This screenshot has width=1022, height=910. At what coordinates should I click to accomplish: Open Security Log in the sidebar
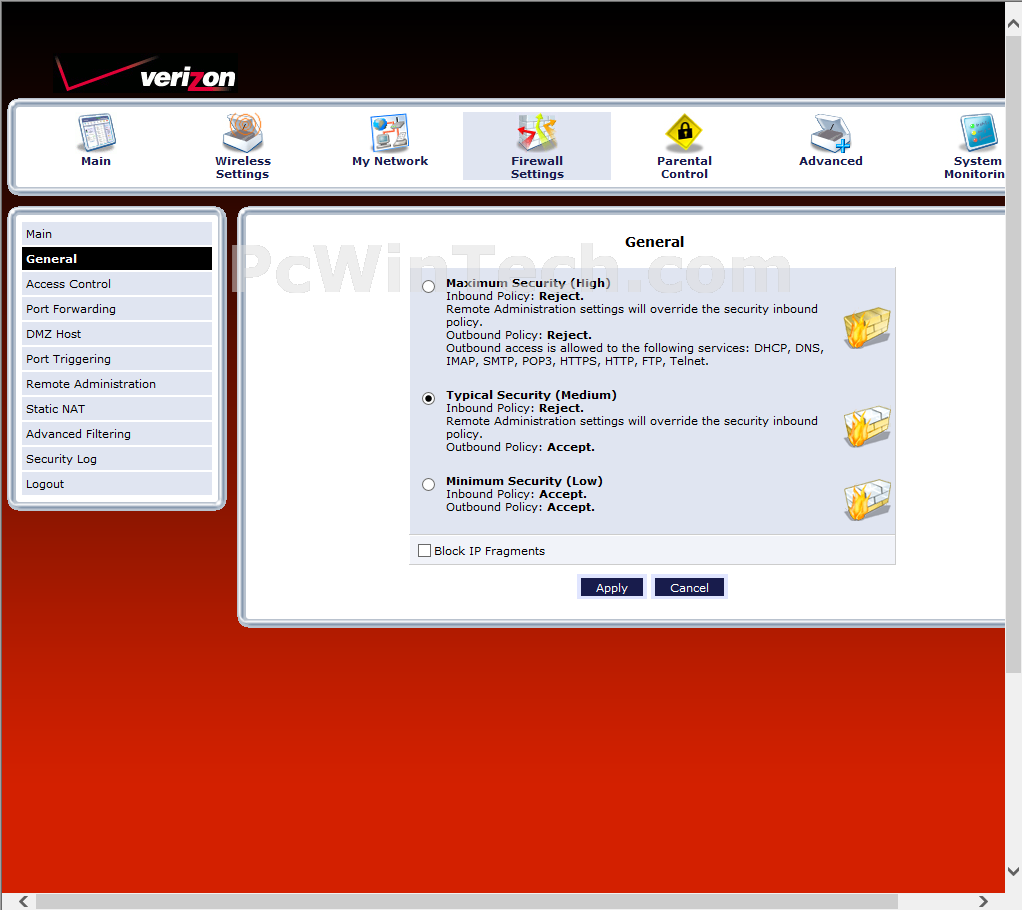tap(117, 459)
